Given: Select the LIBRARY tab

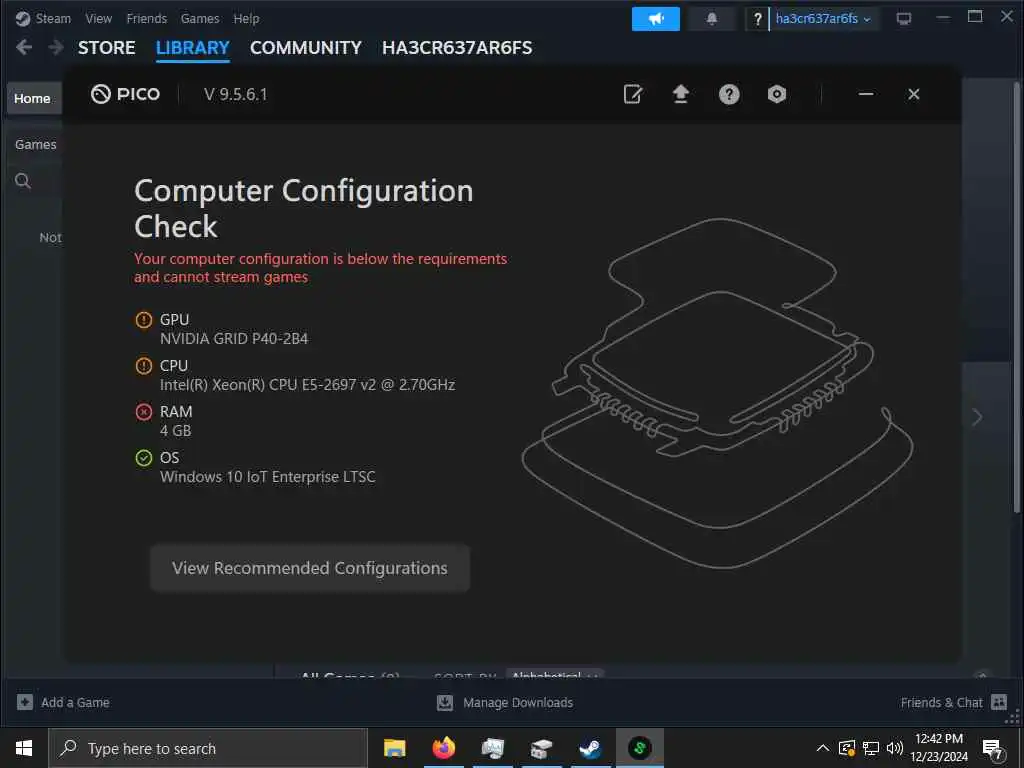Looking at the screenshot, I should 193,48.
